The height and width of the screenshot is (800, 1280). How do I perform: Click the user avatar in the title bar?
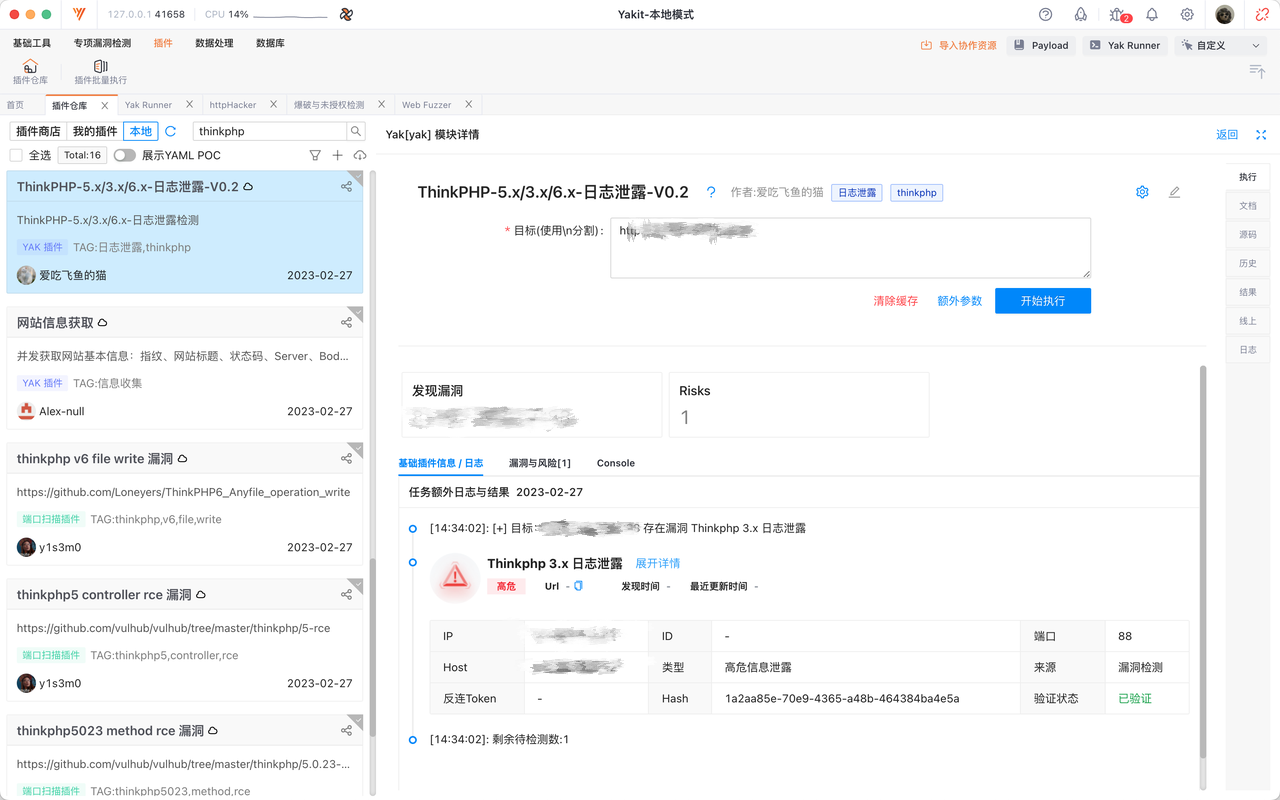(x=1225, y=15)
